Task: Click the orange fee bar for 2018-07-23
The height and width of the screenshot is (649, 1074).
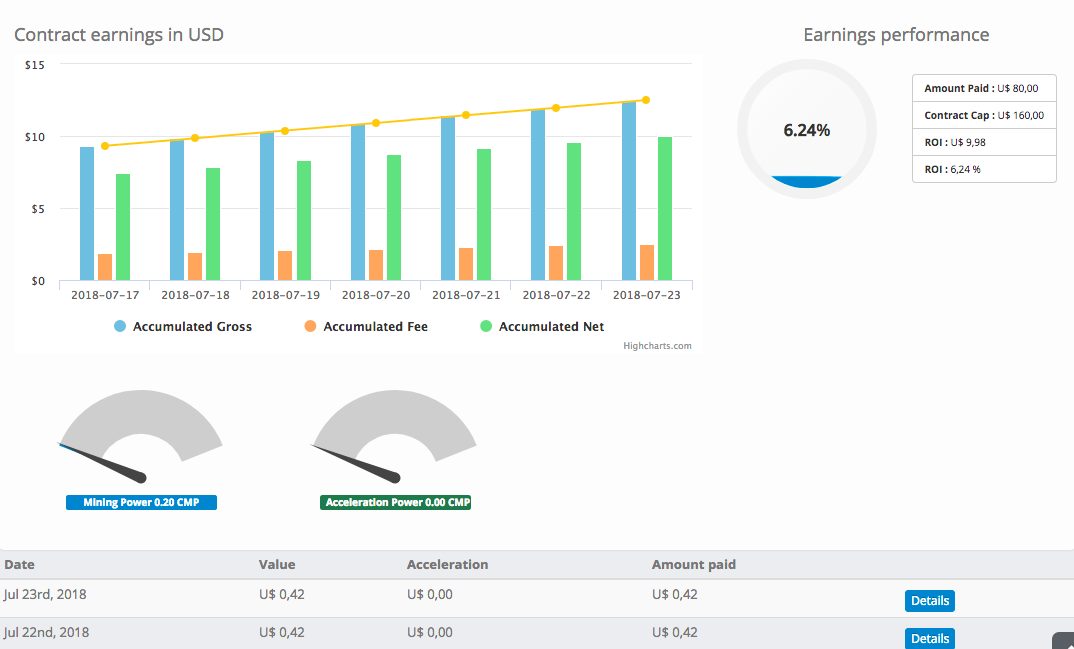Action: (x=647, y=262)
